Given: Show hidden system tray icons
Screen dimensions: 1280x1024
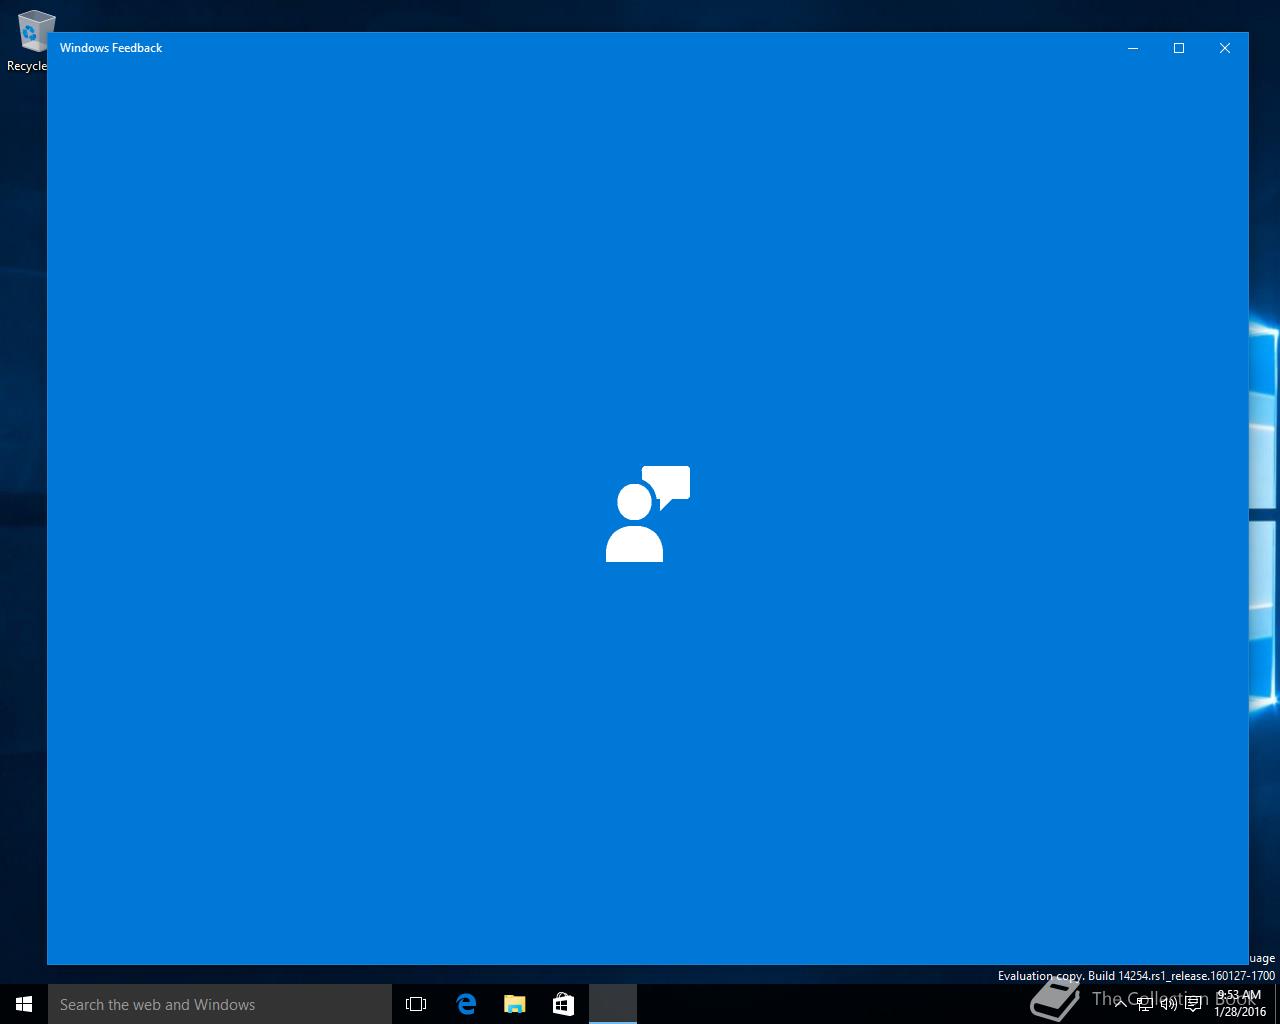Looking at the screenshot, I should 1121,1004.
